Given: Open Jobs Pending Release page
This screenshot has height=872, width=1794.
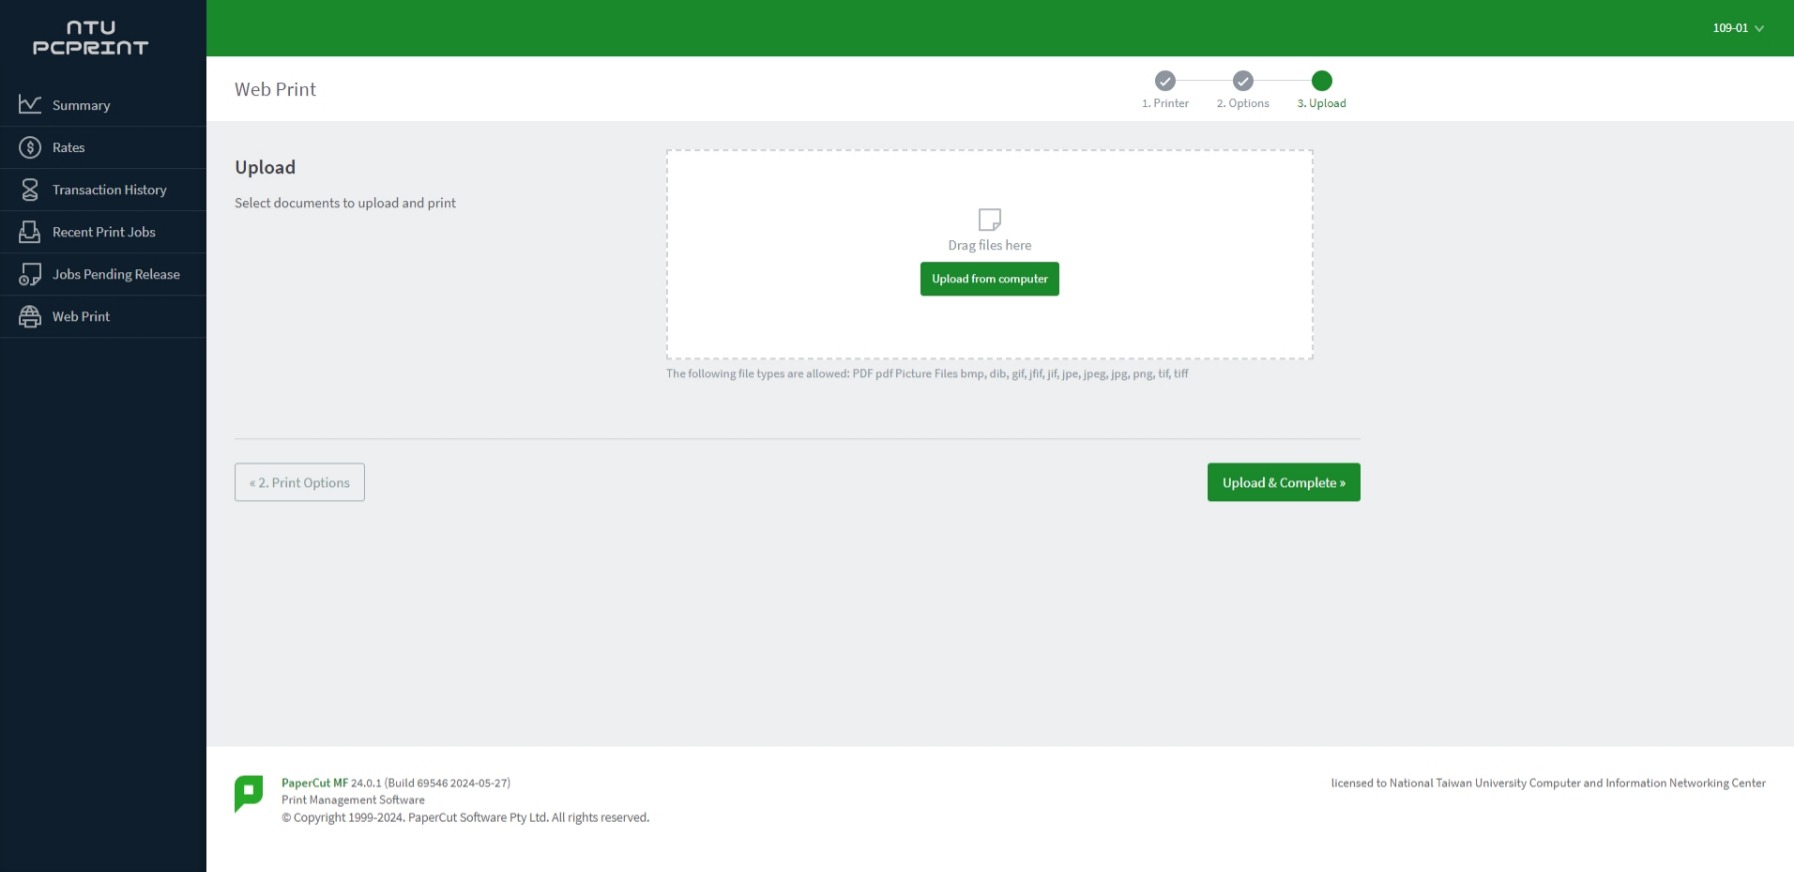Looking at the screenshot, I should (103, 274).
